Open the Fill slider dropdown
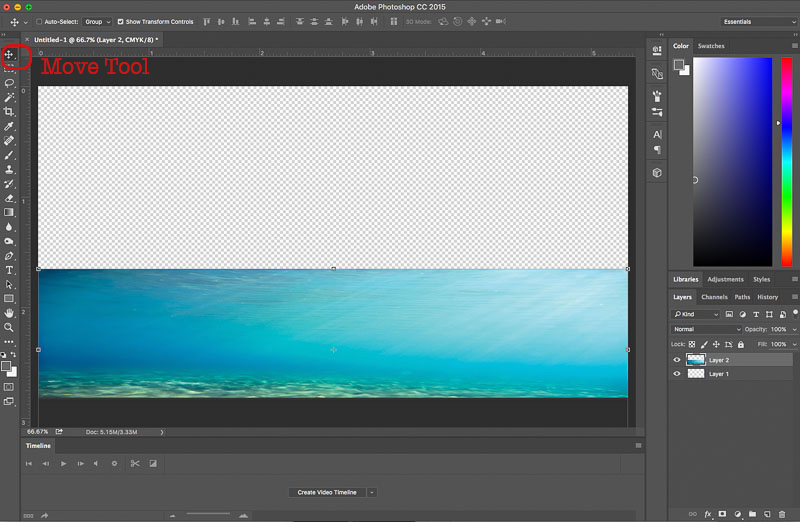Viewport: 800px width, 522px height. [794, 344]
